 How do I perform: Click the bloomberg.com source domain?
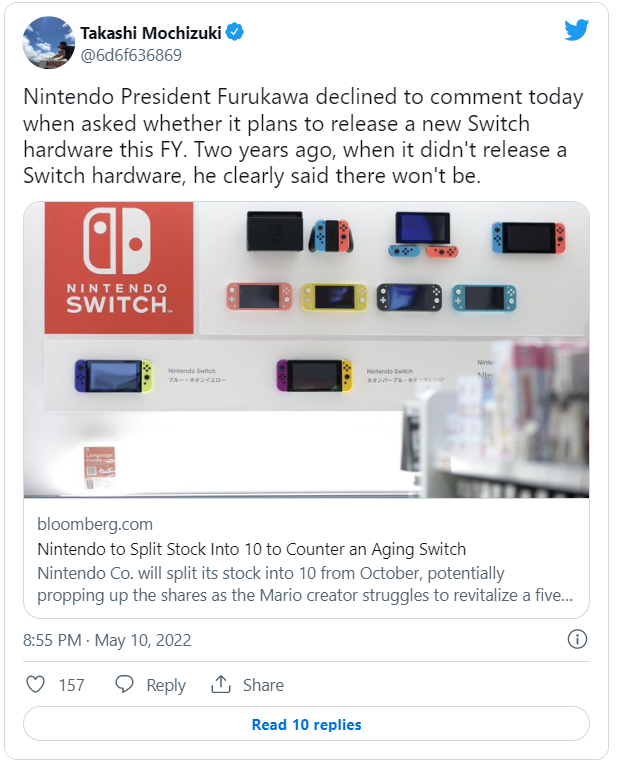95,524
